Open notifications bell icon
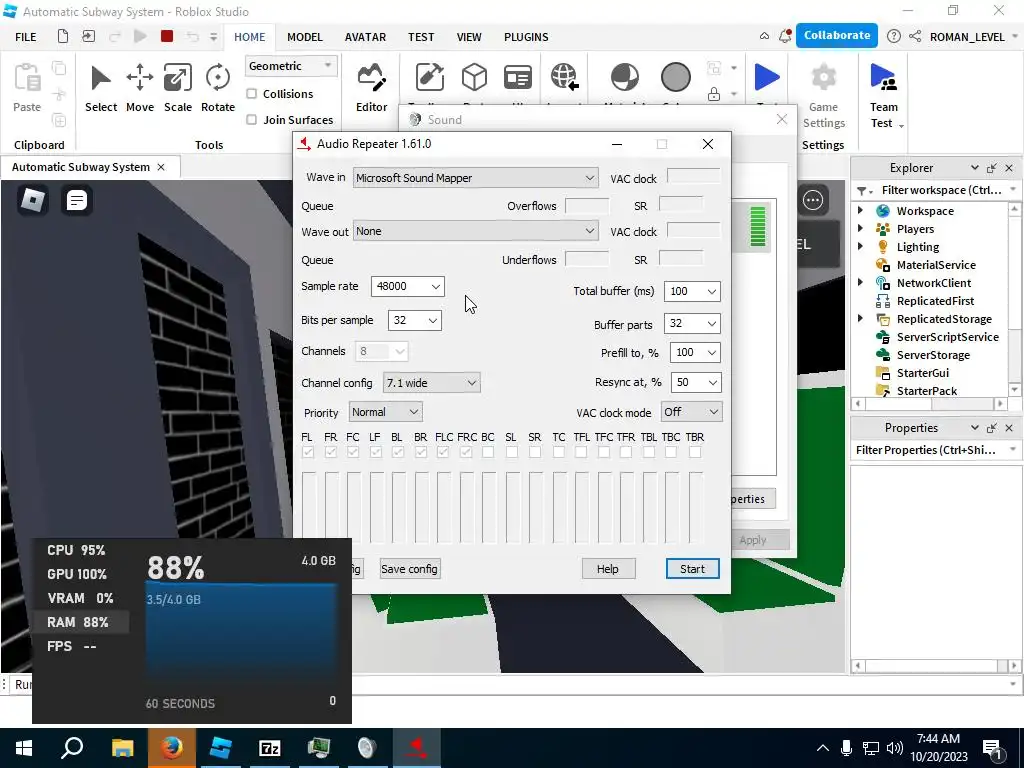 (x=785, y=37)
